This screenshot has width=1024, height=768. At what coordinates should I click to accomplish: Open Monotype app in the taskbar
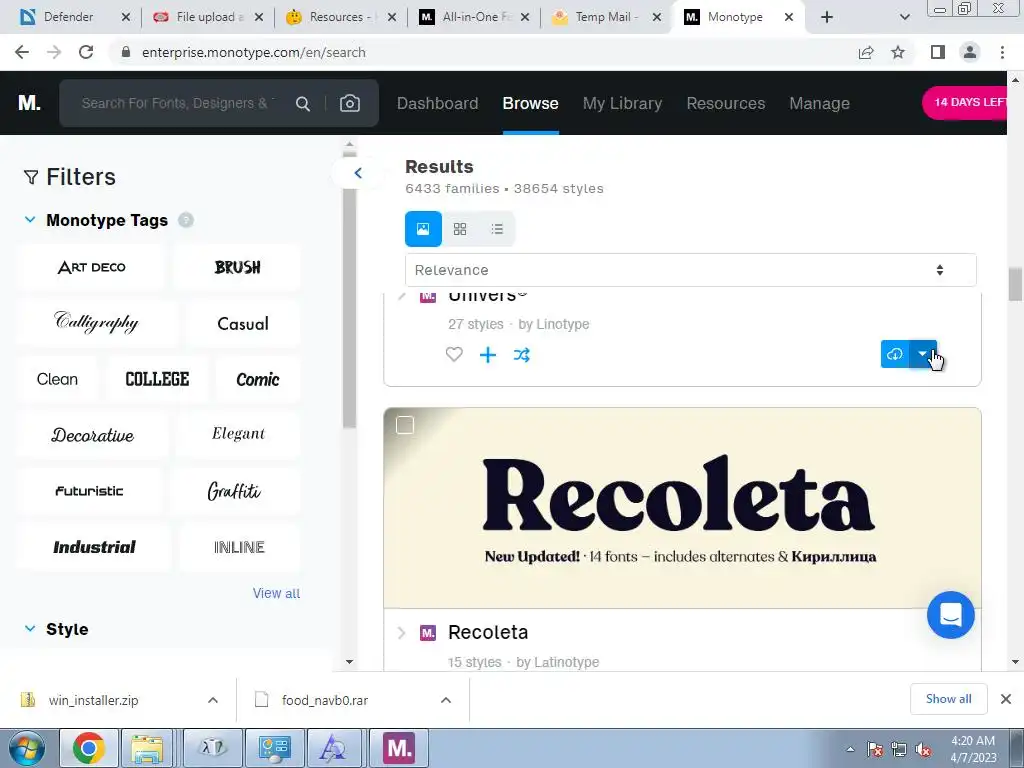(399, 748)
